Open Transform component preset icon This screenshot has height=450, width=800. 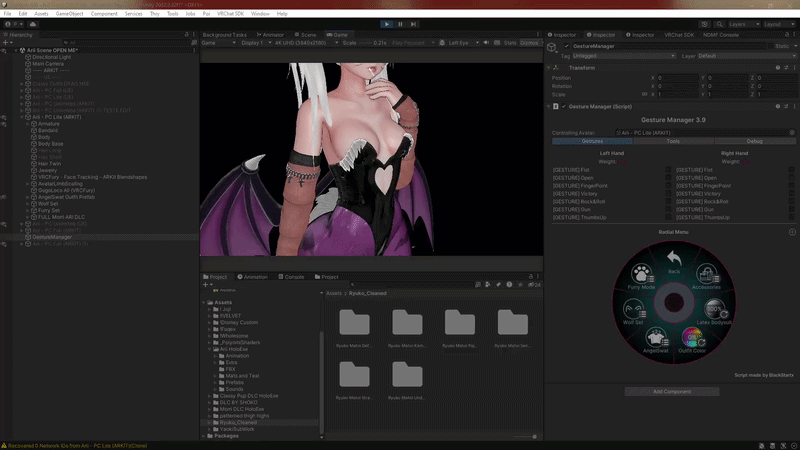(786, 67)
